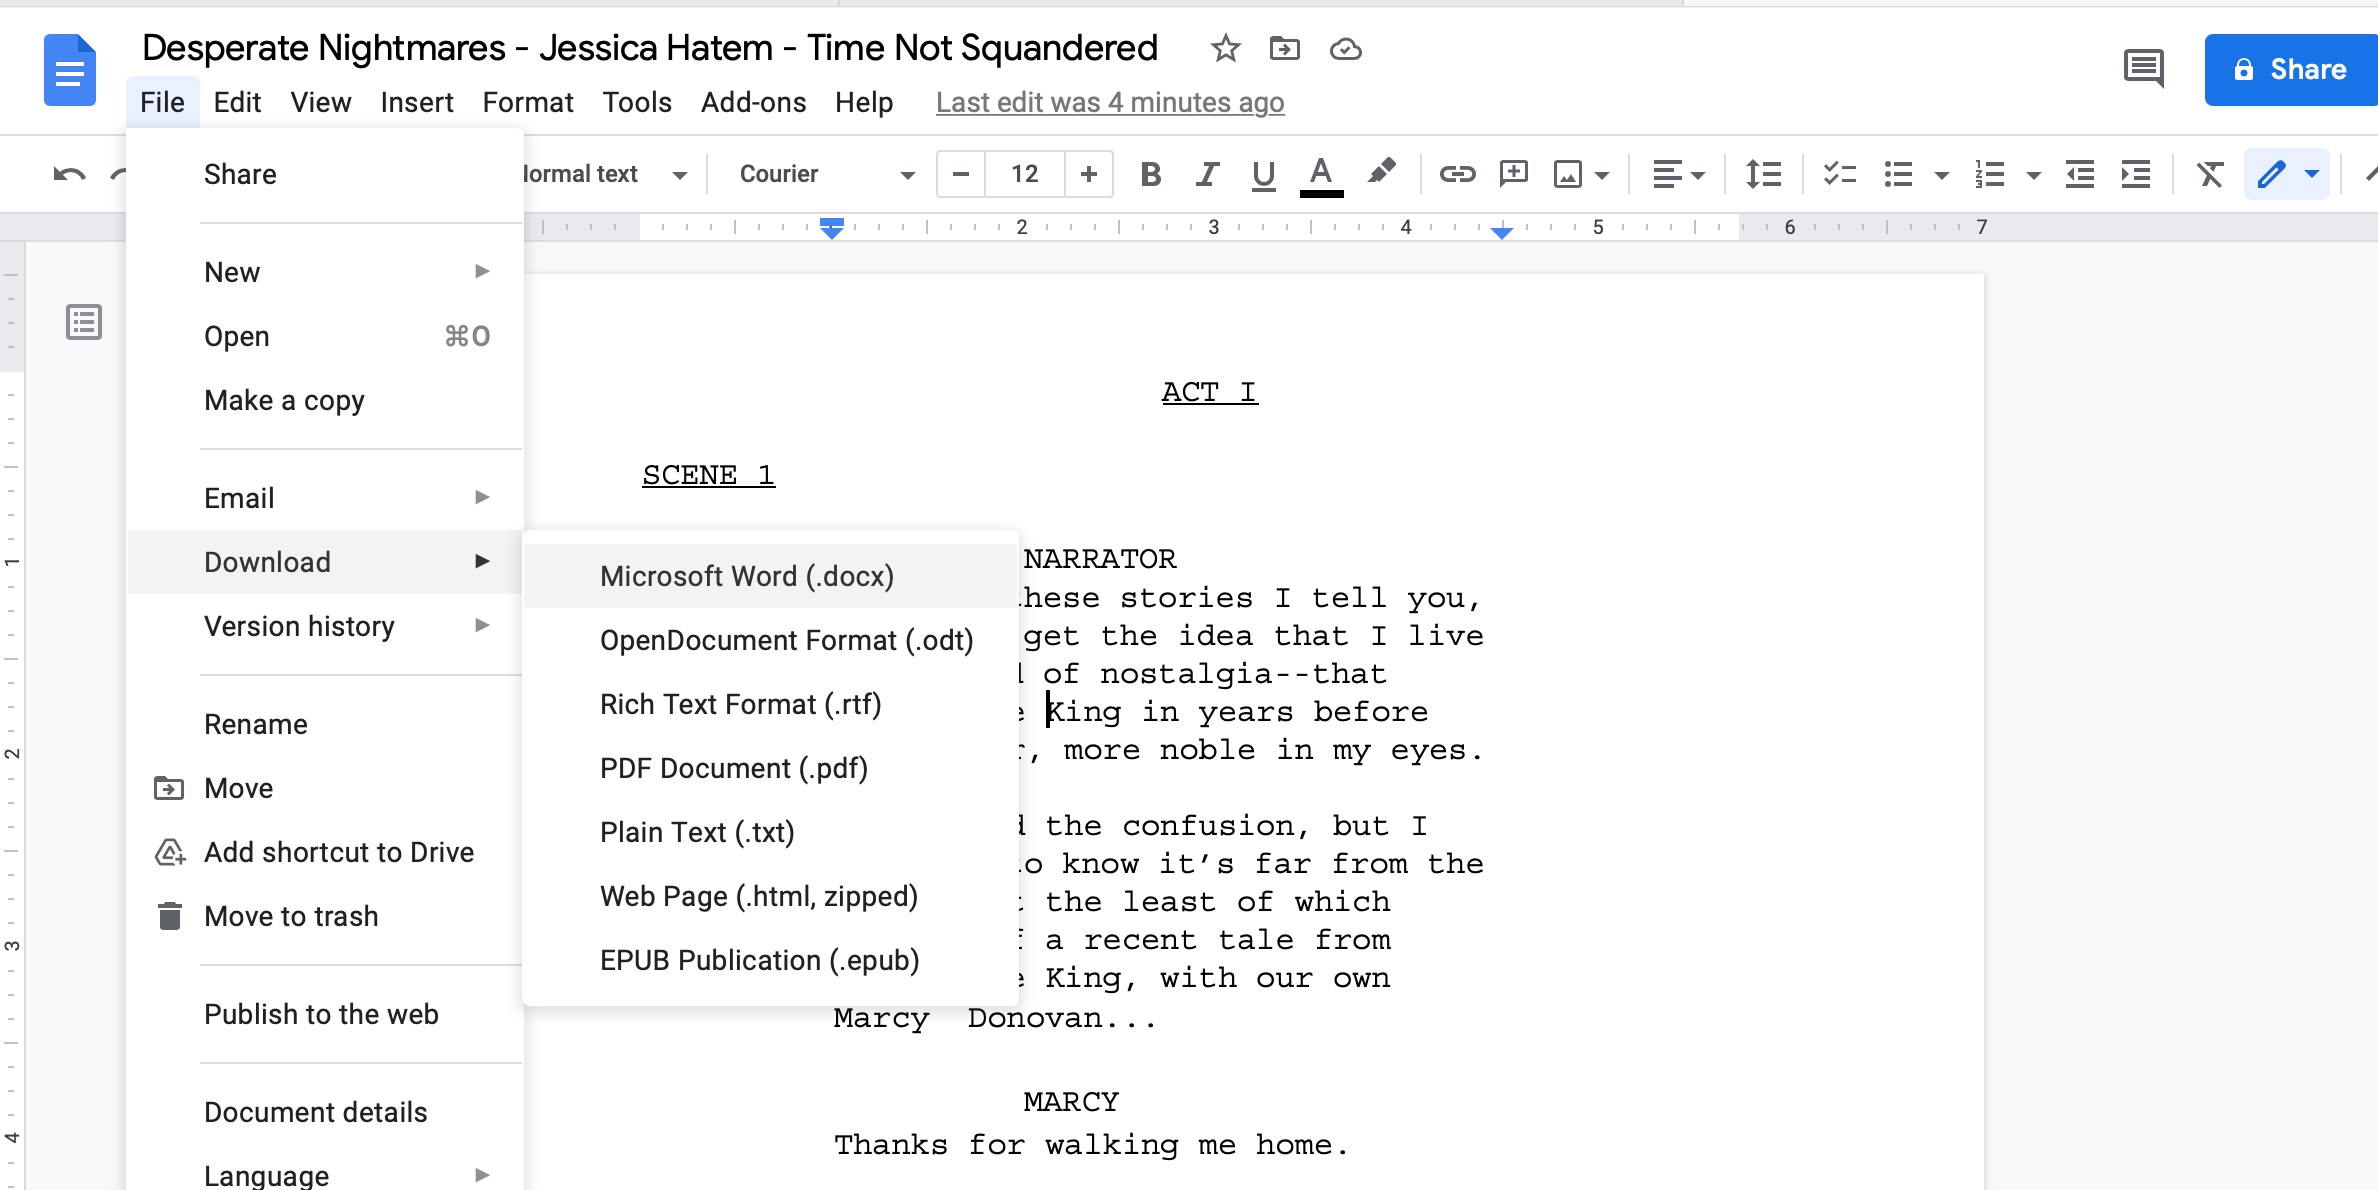The width and height of the screenshot is (2378, 1190).
Task: Open the Insert menu
Action: (417, 102)
